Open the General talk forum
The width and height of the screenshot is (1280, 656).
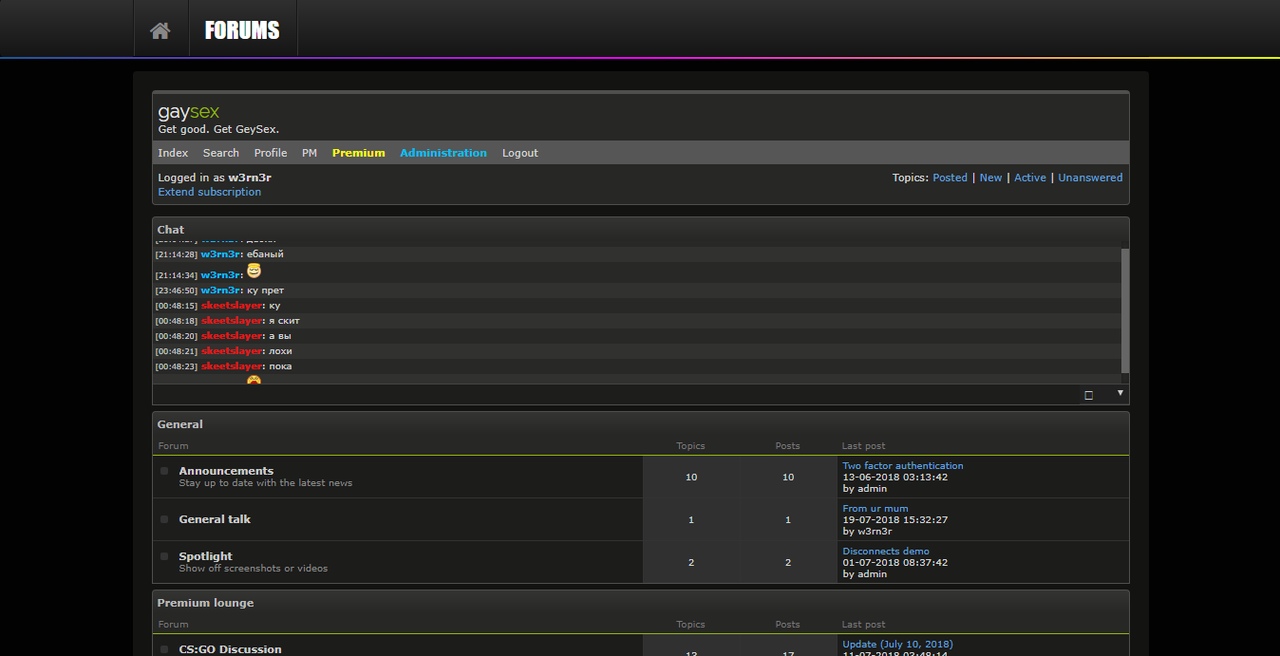point(215,519)
